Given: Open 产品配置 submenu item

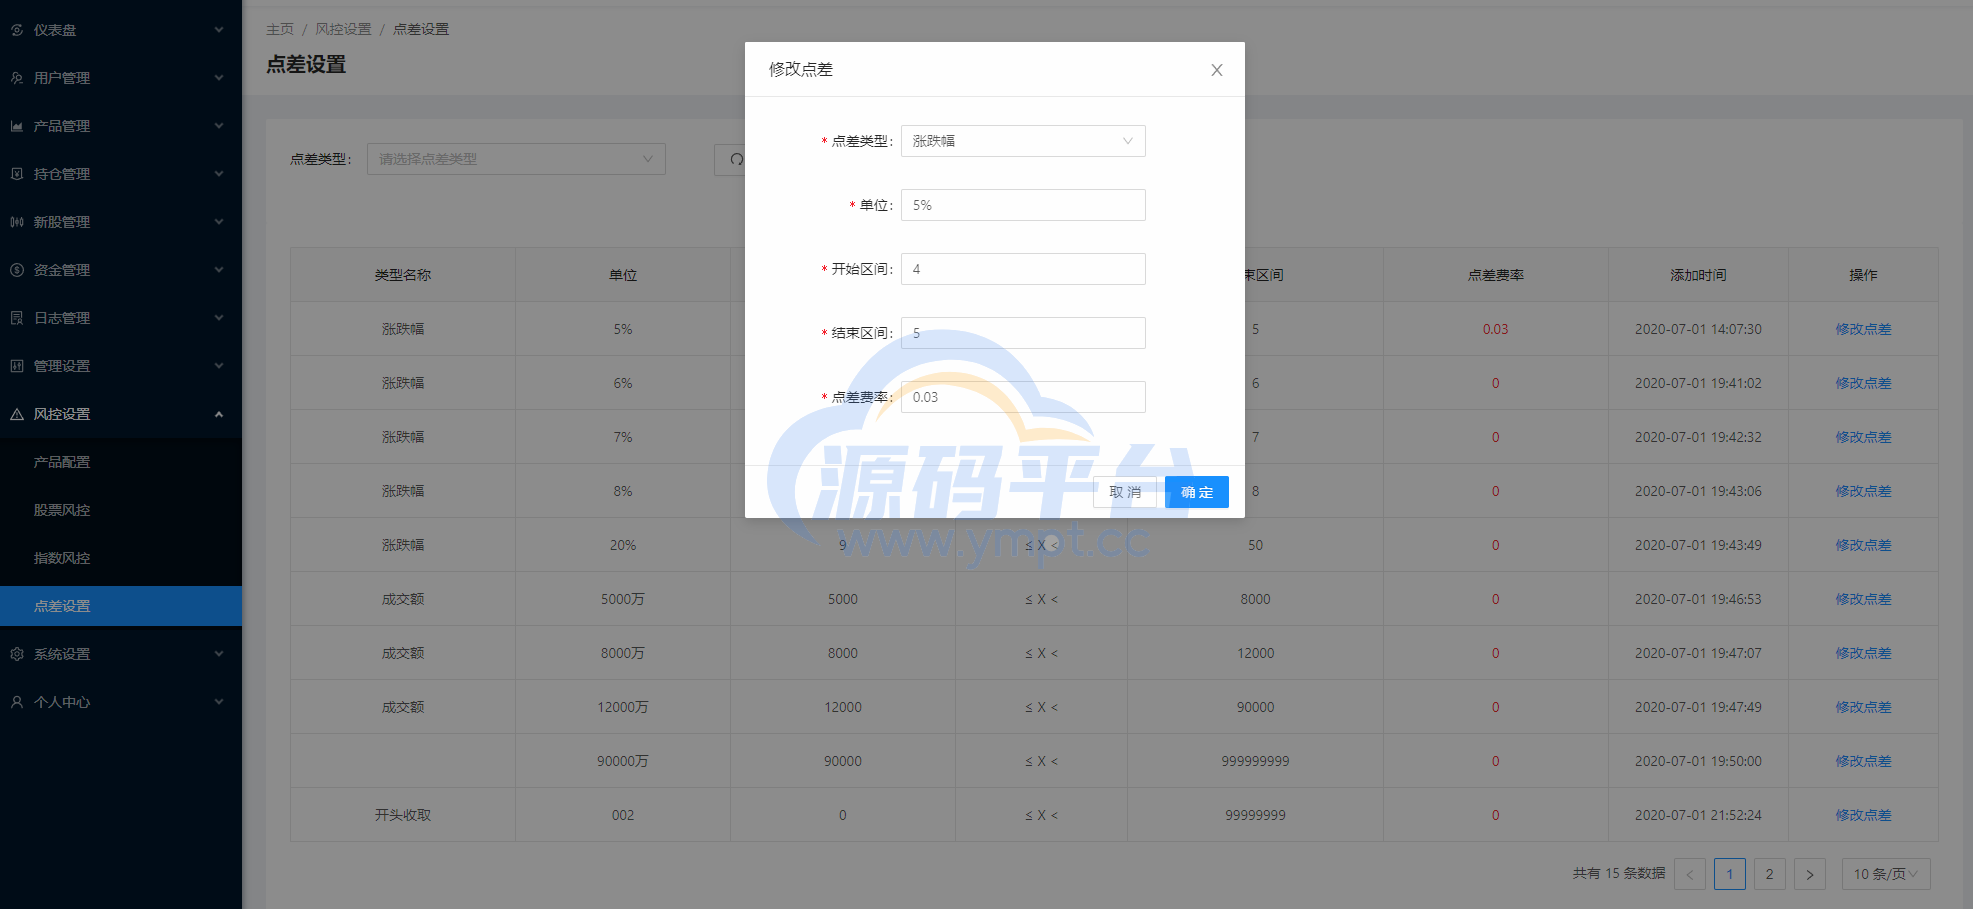Looking at the screenshot, I should pyautogui.click(x=121, y=462).
